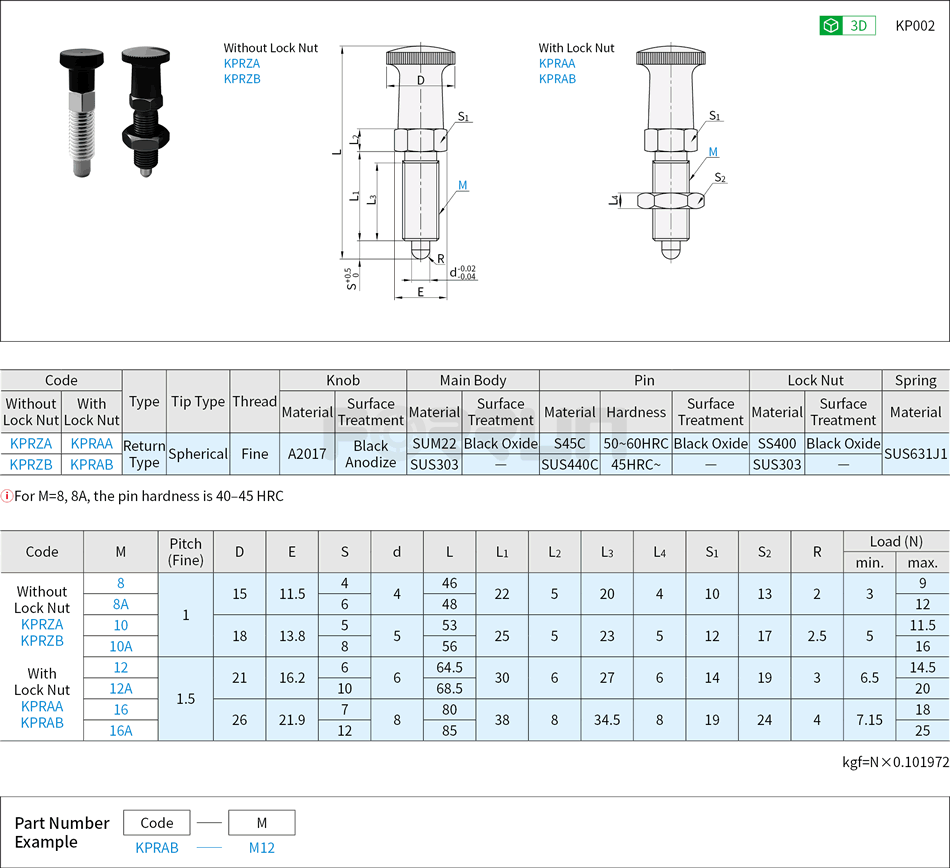Open the 3D model viewer icon
Viewport: 950px width, 868px height.
pos(847,26)
